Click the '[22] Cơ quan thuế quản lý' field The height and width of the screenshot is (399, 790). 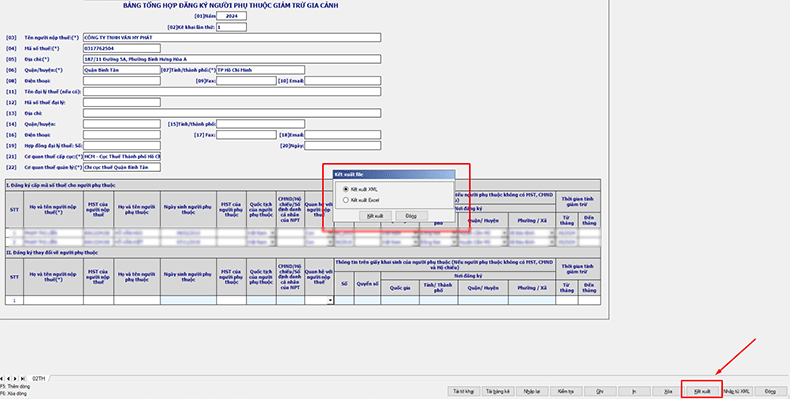click(122, 167)
